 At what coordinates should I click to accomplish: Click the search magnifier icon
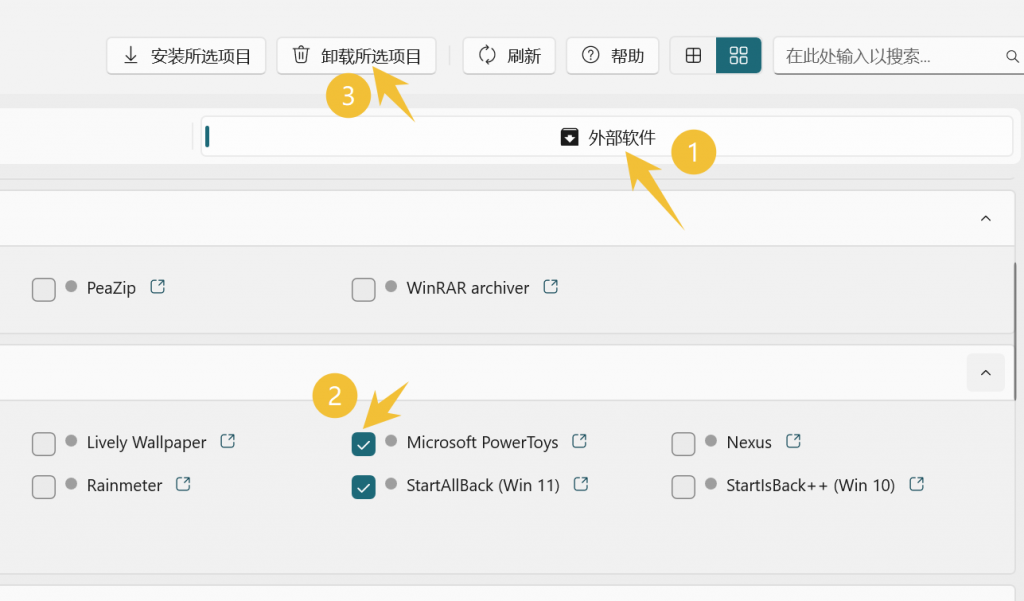pos(1012,57)
